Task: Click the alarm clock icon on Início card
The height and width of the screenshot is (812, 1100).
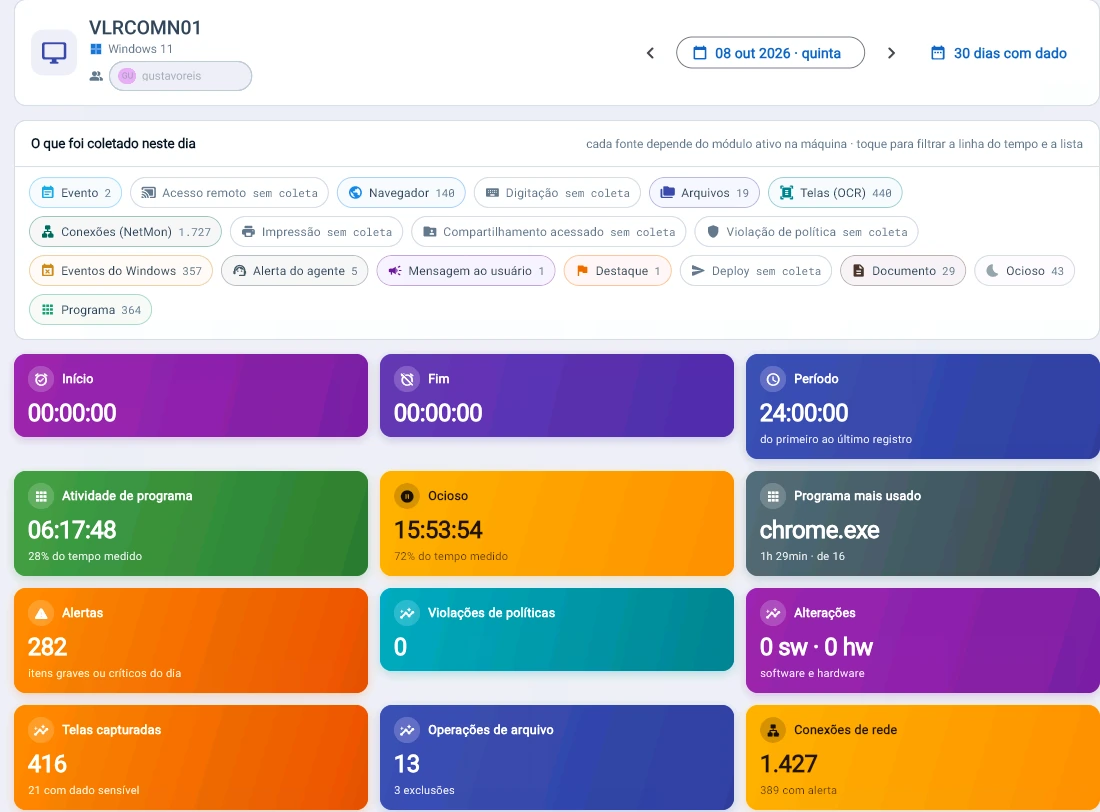Action: tap(41, 379)
